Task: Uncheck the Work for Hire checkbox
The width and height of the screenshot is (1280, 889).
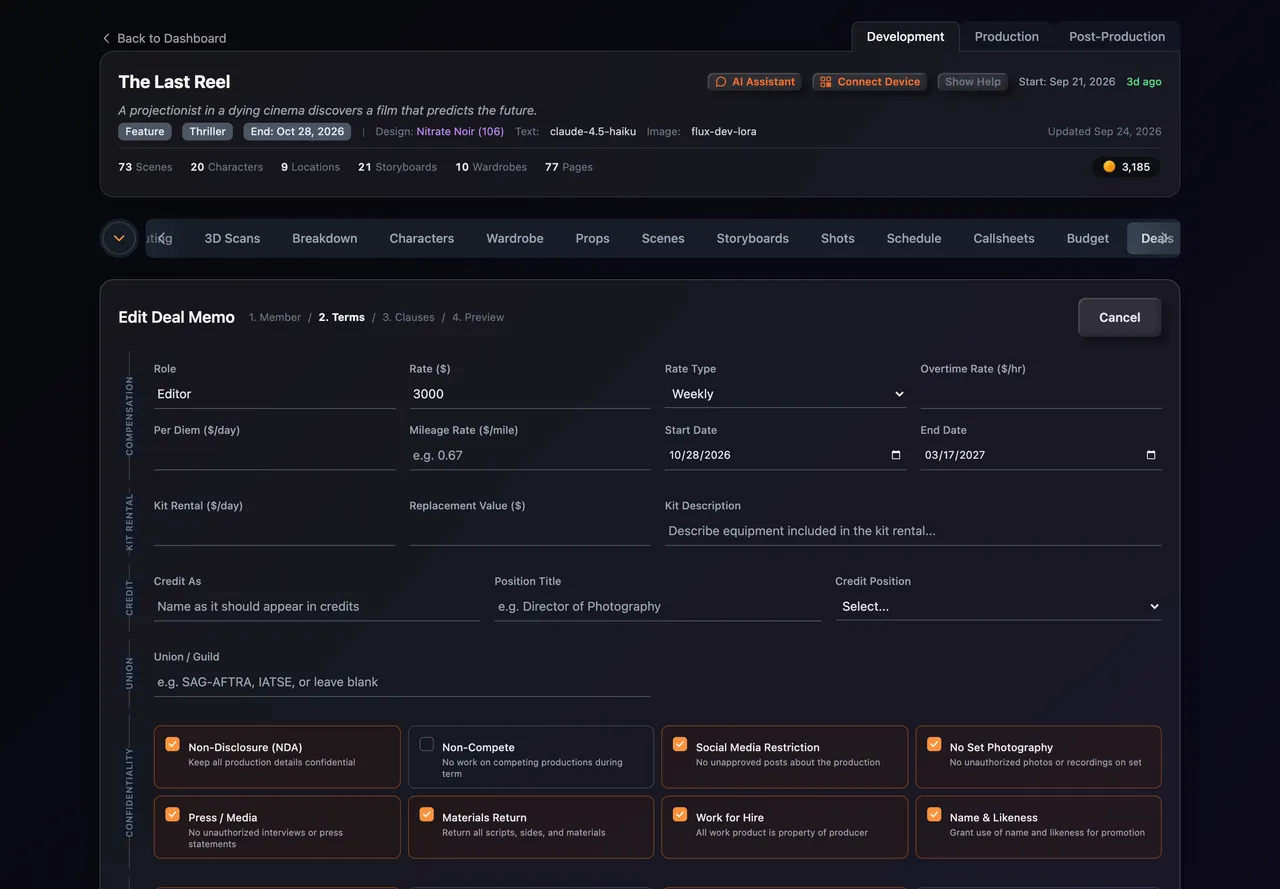Action: point(680,814)
